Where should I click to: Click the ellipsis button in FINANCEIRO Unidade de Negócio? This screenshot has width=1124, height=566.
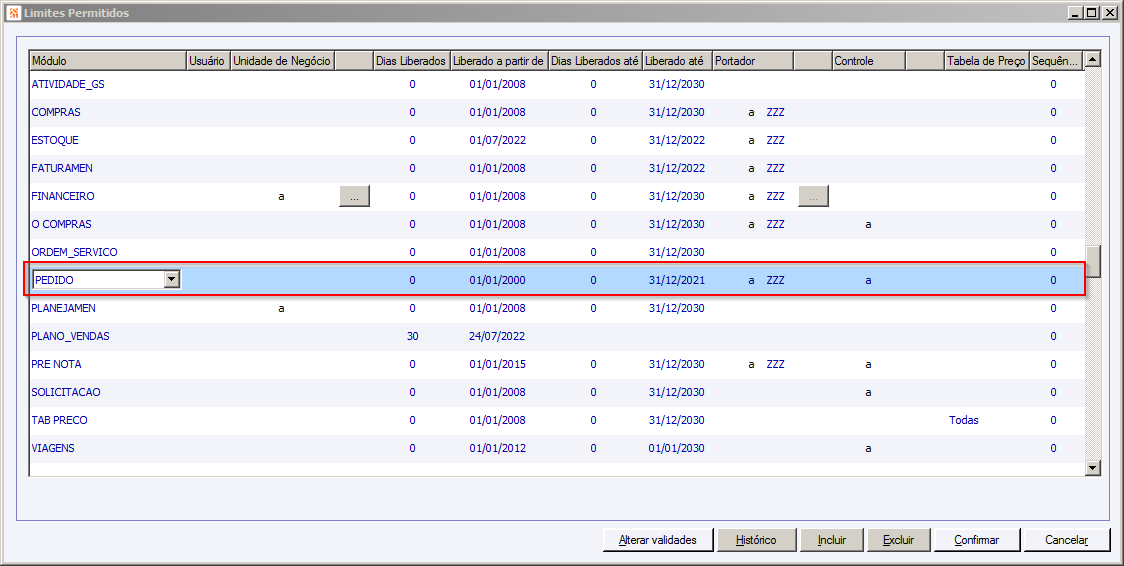tap(354, 196)
